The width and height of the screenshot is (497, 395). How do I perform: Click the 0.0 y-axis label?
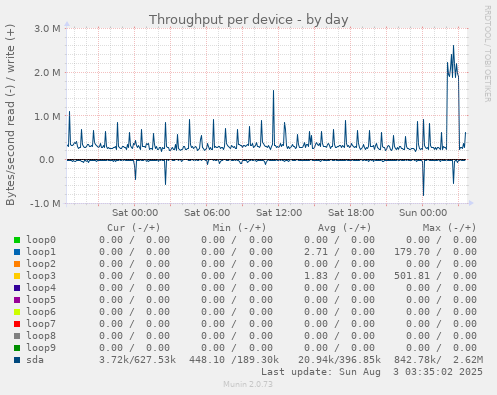[x=47, y=160]
